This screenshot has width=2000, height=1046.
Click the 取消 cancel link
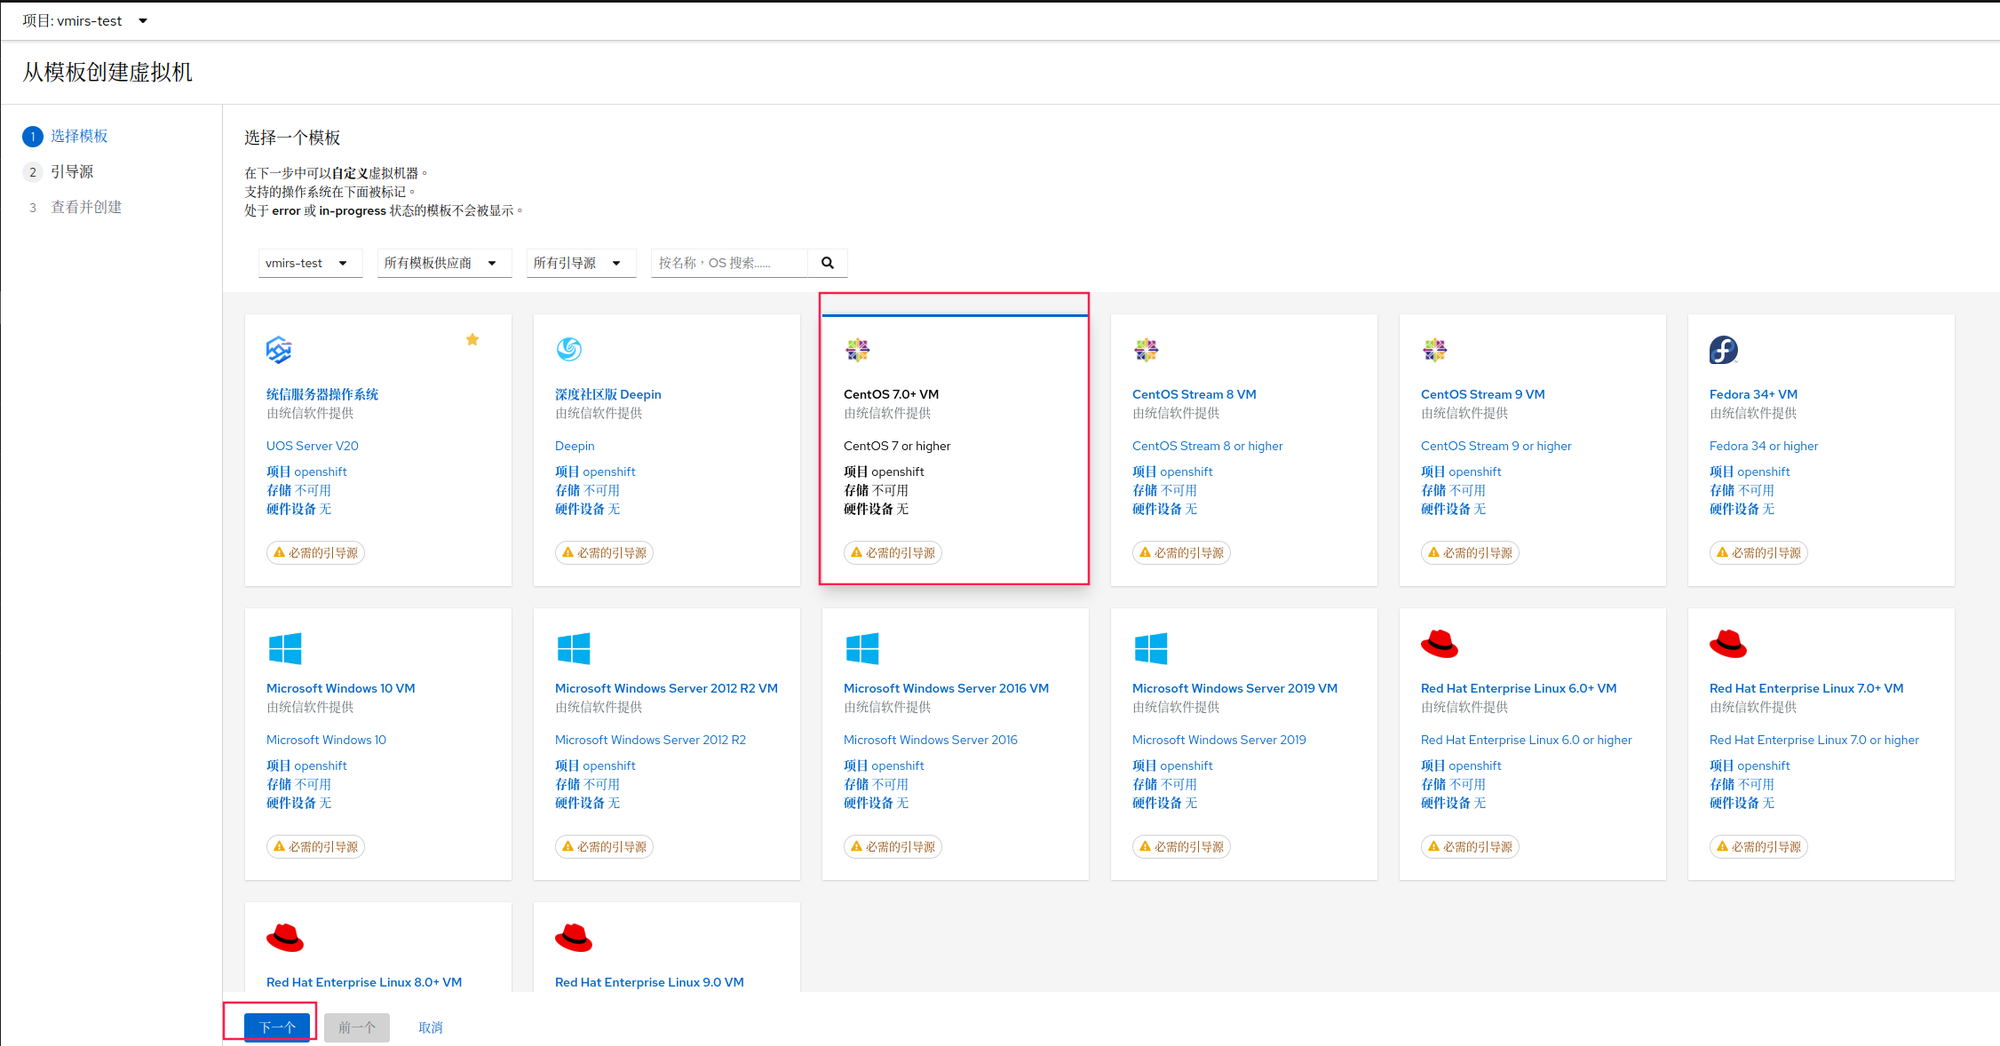(x=430, y=1027)
